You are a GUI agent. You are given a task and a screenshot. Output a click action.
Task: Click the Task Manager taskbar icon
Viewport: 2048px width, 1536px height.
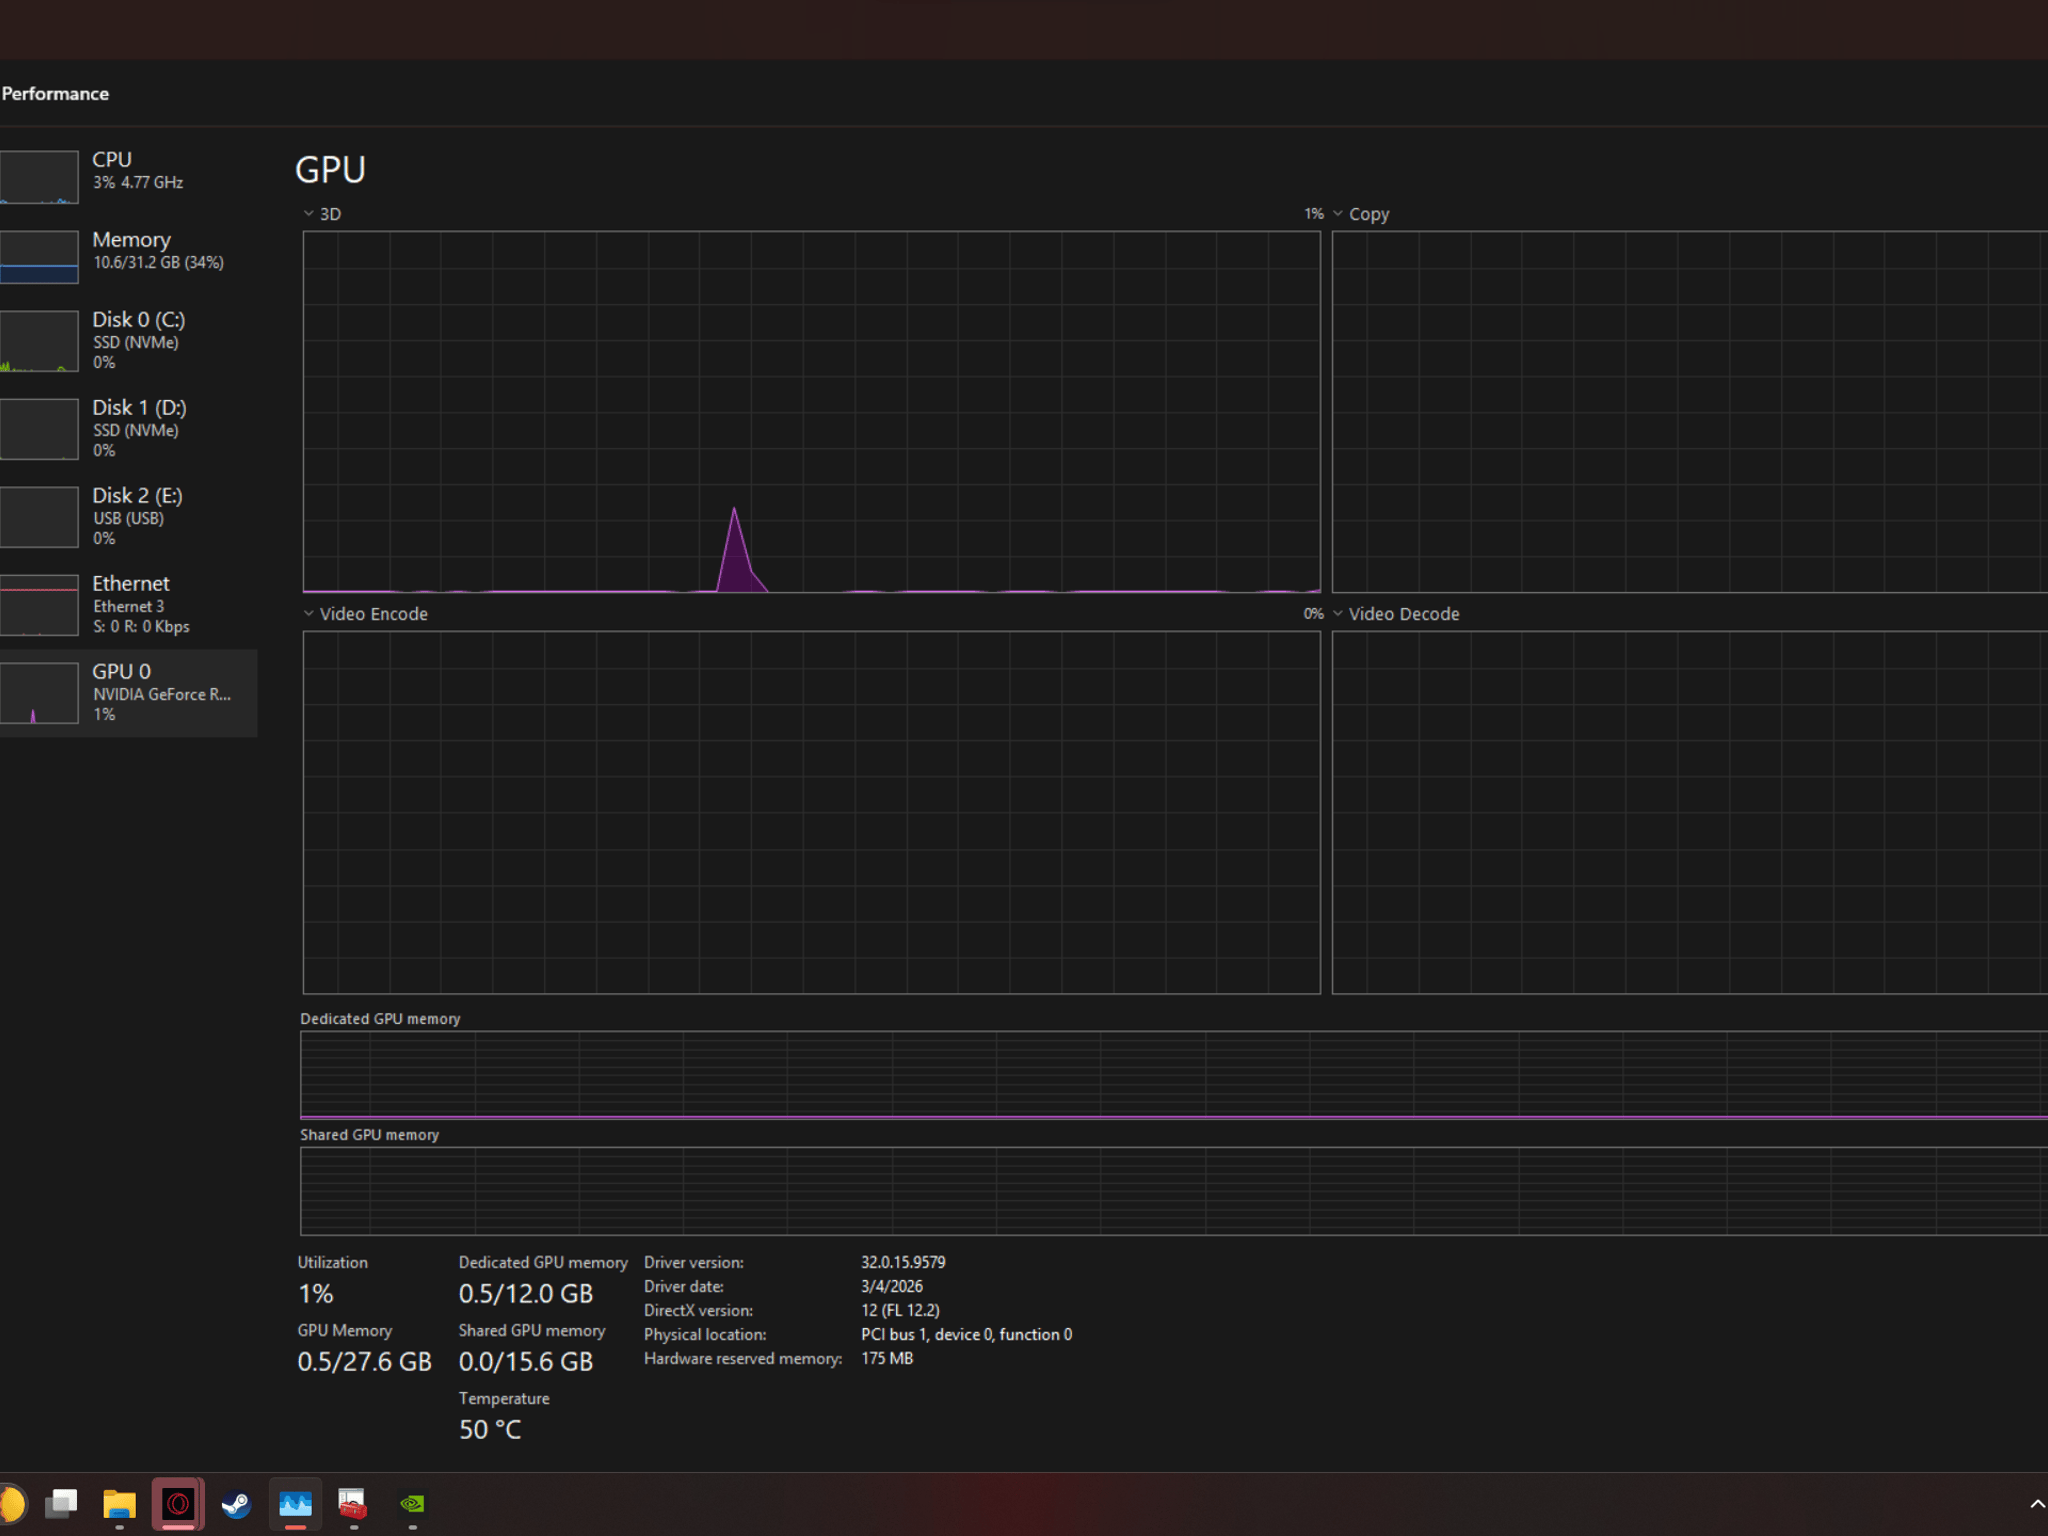[295, 1503]
